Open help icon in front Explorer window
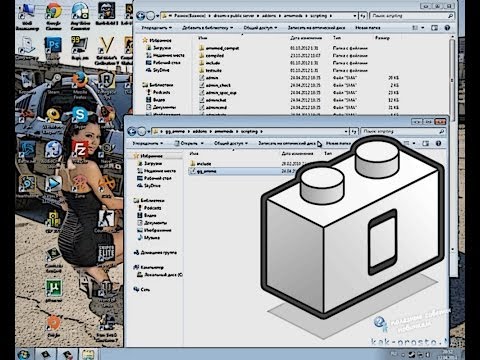480x360 pixels. tap(438, 143)
